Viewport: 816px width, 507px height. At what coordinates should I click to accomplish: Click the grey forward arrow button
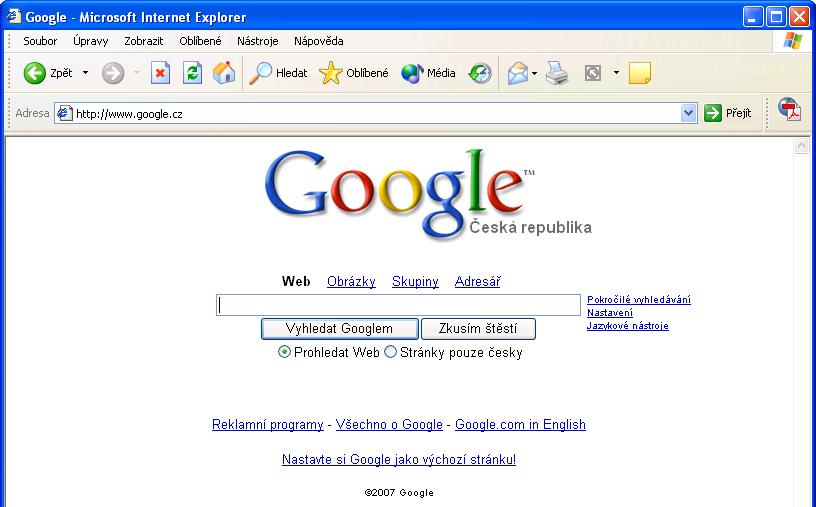point(113,73)
